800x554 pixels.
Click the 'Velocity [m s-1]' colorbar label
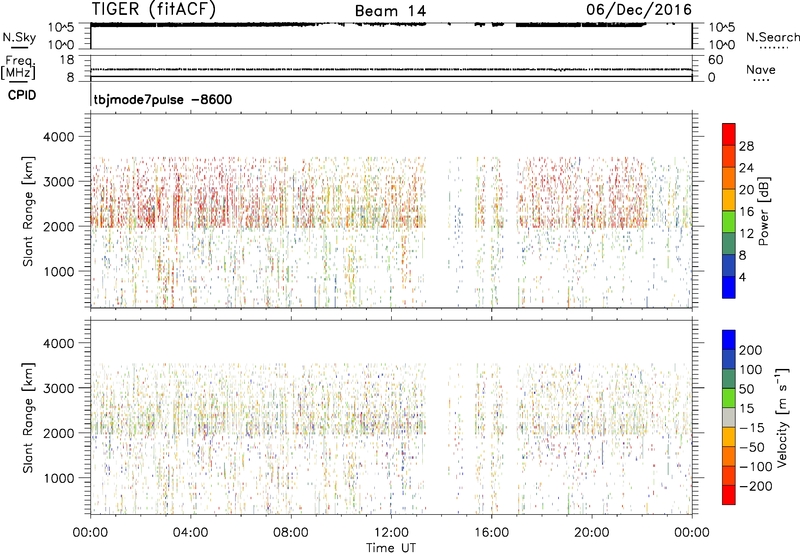click(x=782, y=417)
